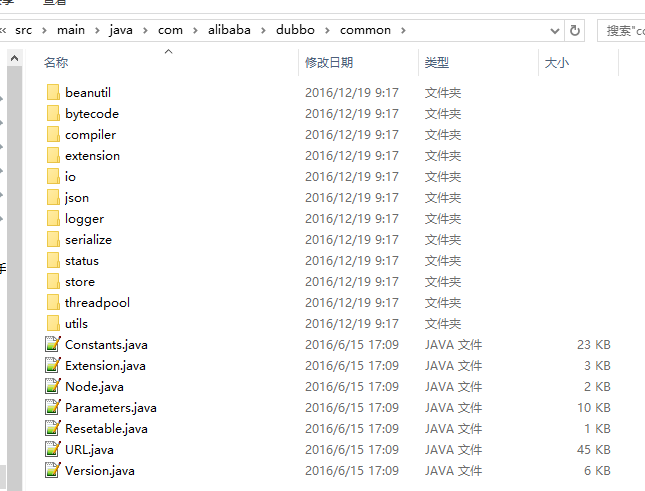Click the Parameters.java file icon

[53, 407]
